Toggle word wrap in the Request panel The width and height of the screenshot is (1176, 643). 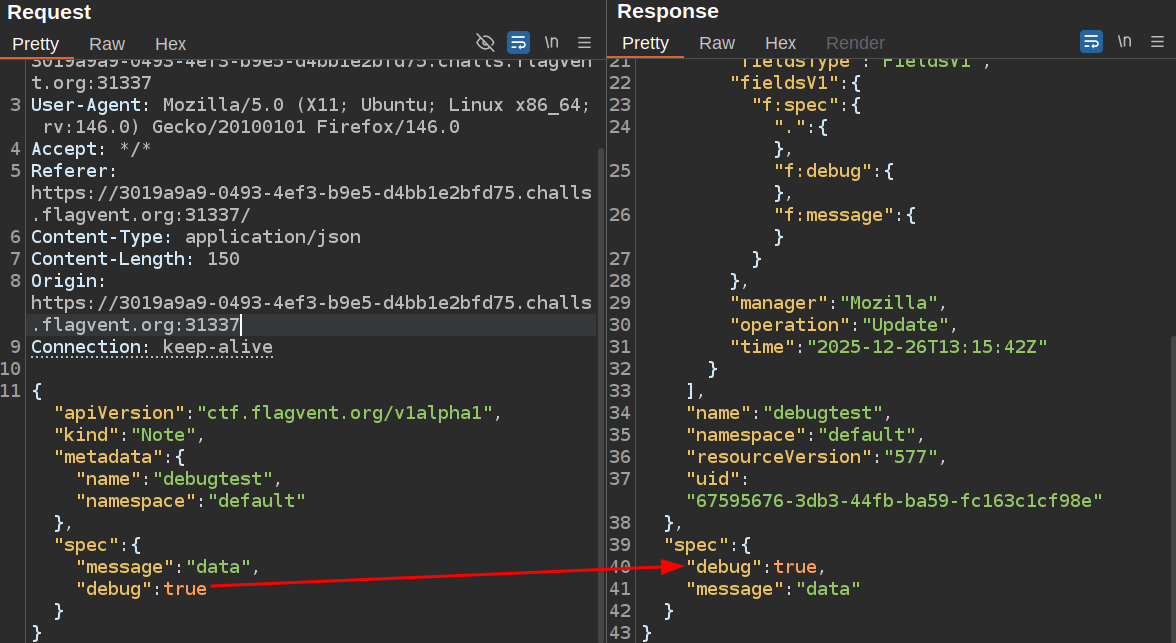coord(518,42)
